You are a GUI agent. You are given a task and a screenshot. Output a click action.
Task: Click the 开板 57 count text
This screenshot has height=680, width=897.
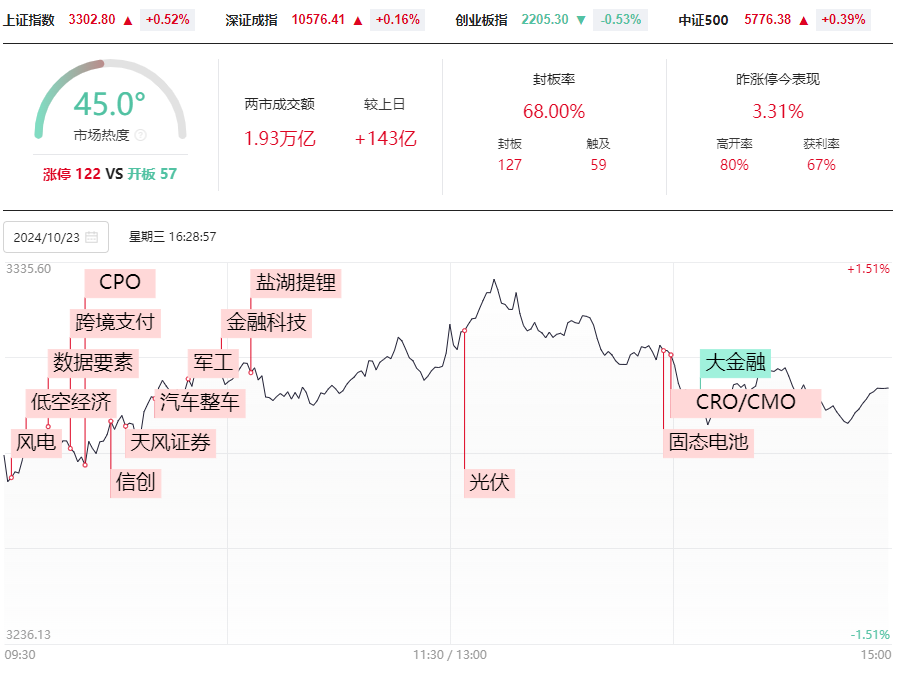[x=152, y=174]
